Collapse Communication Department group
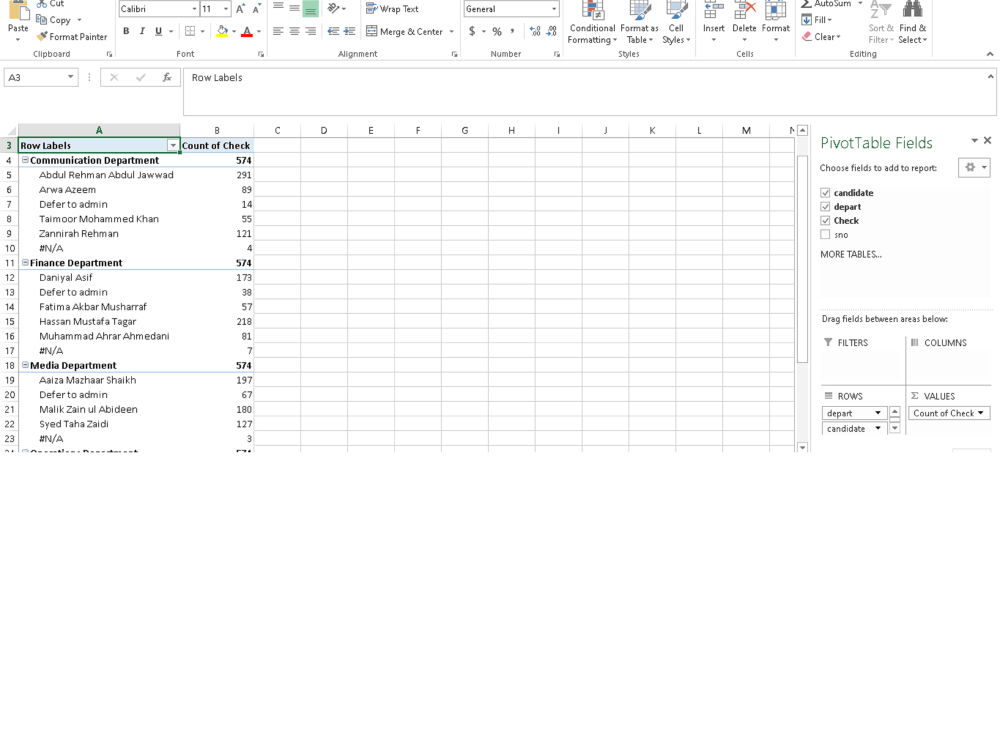 26,160
